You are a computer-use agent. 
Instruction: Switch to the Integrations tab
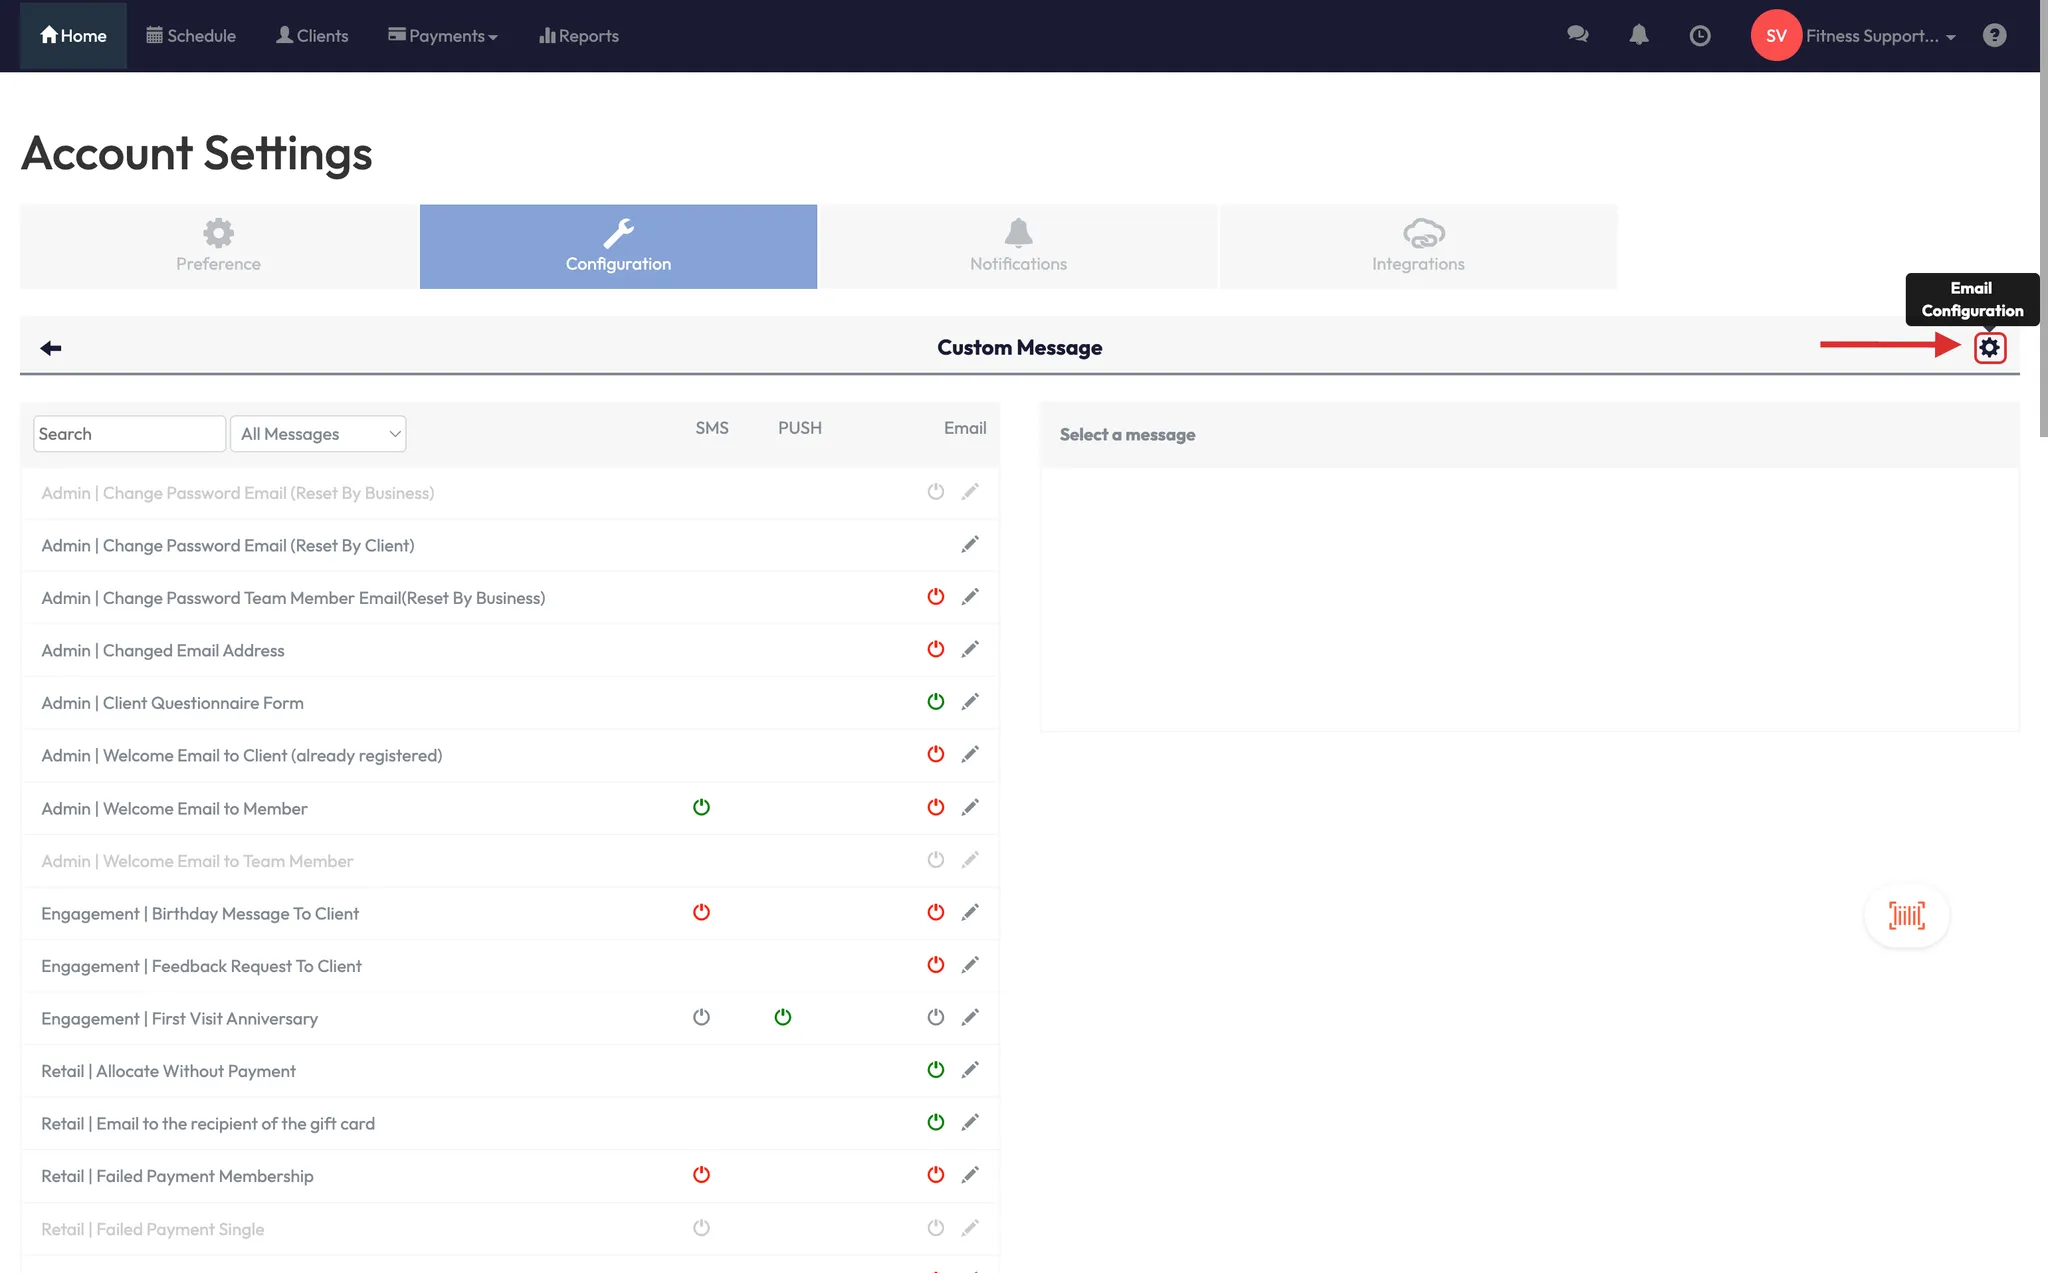coord(1417,246)
